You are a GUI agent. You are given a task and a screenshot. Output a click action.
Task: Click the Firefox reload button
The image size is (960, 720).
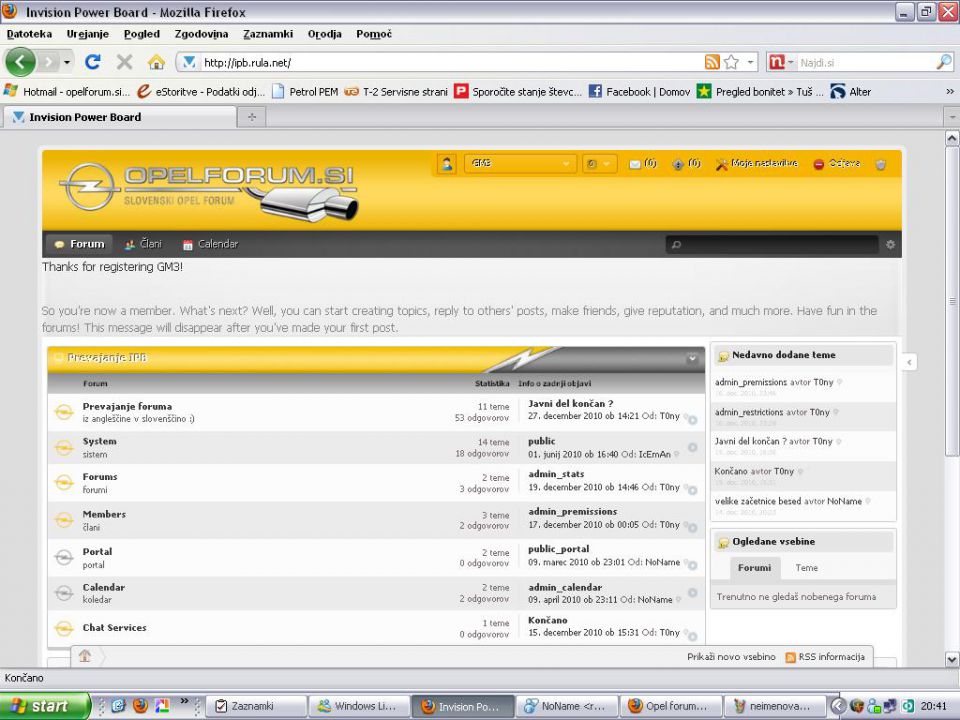click(93, 62)
